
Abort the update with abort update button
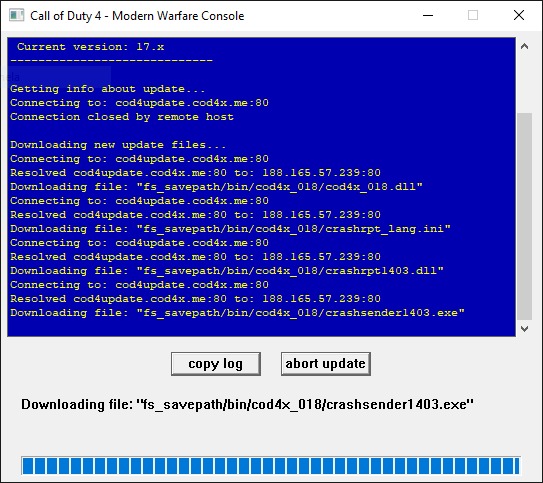click(x=326, y=364)
